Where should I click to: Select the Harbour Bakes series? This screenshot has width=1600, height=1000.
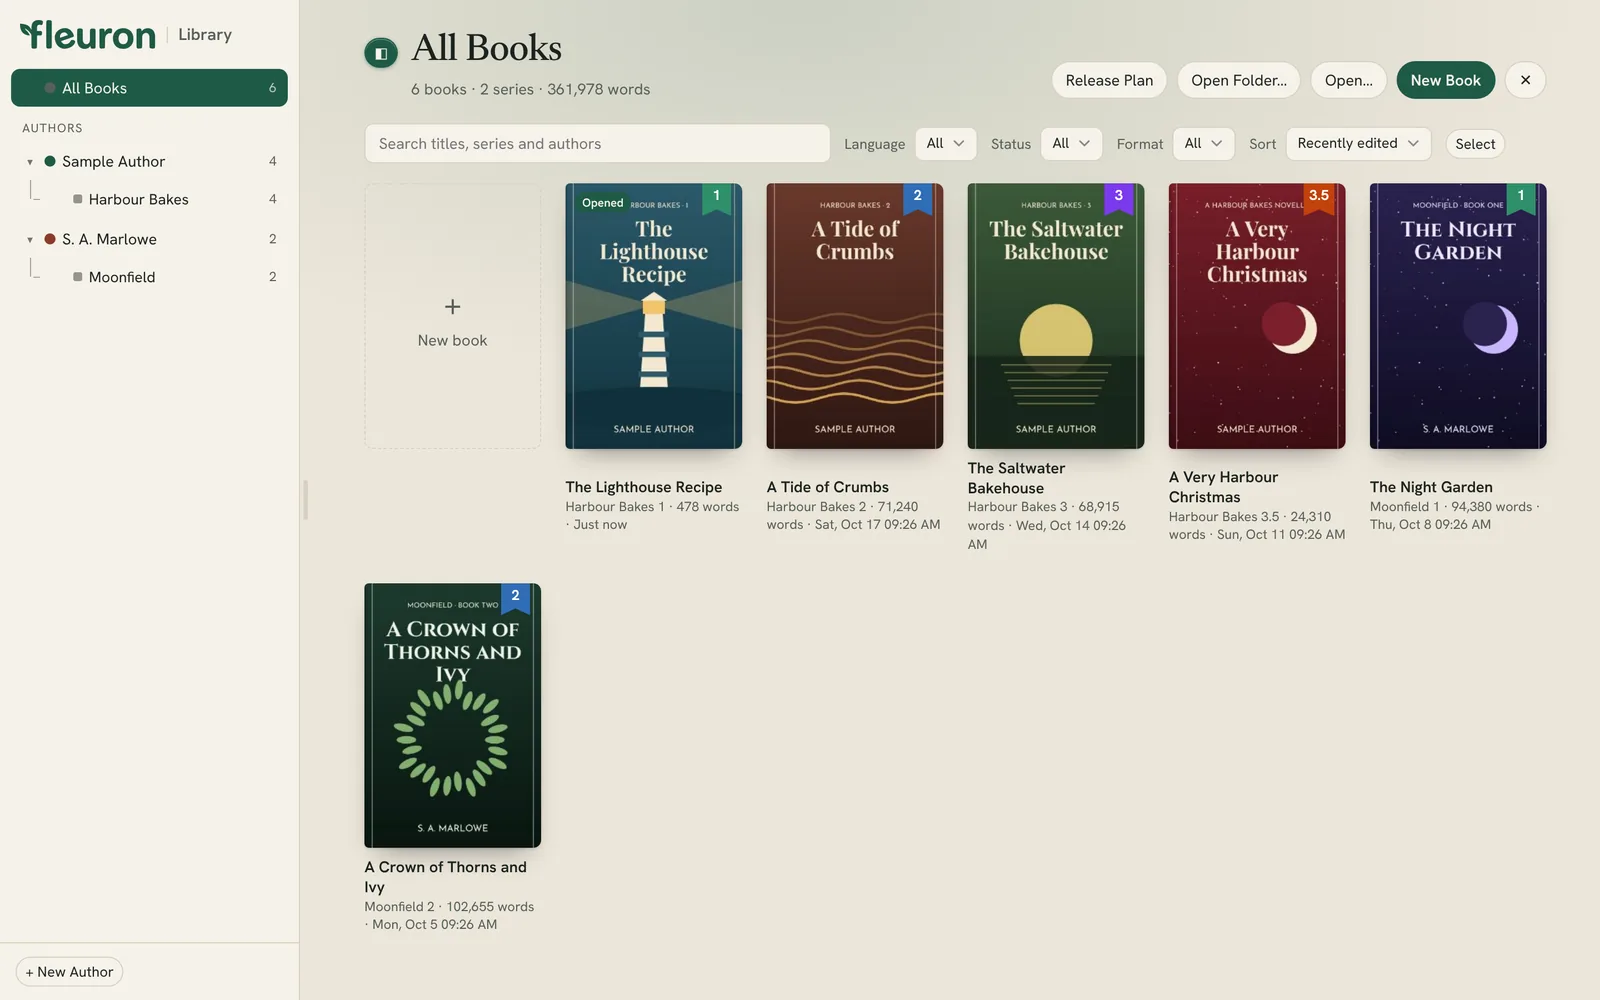[149, 199]
